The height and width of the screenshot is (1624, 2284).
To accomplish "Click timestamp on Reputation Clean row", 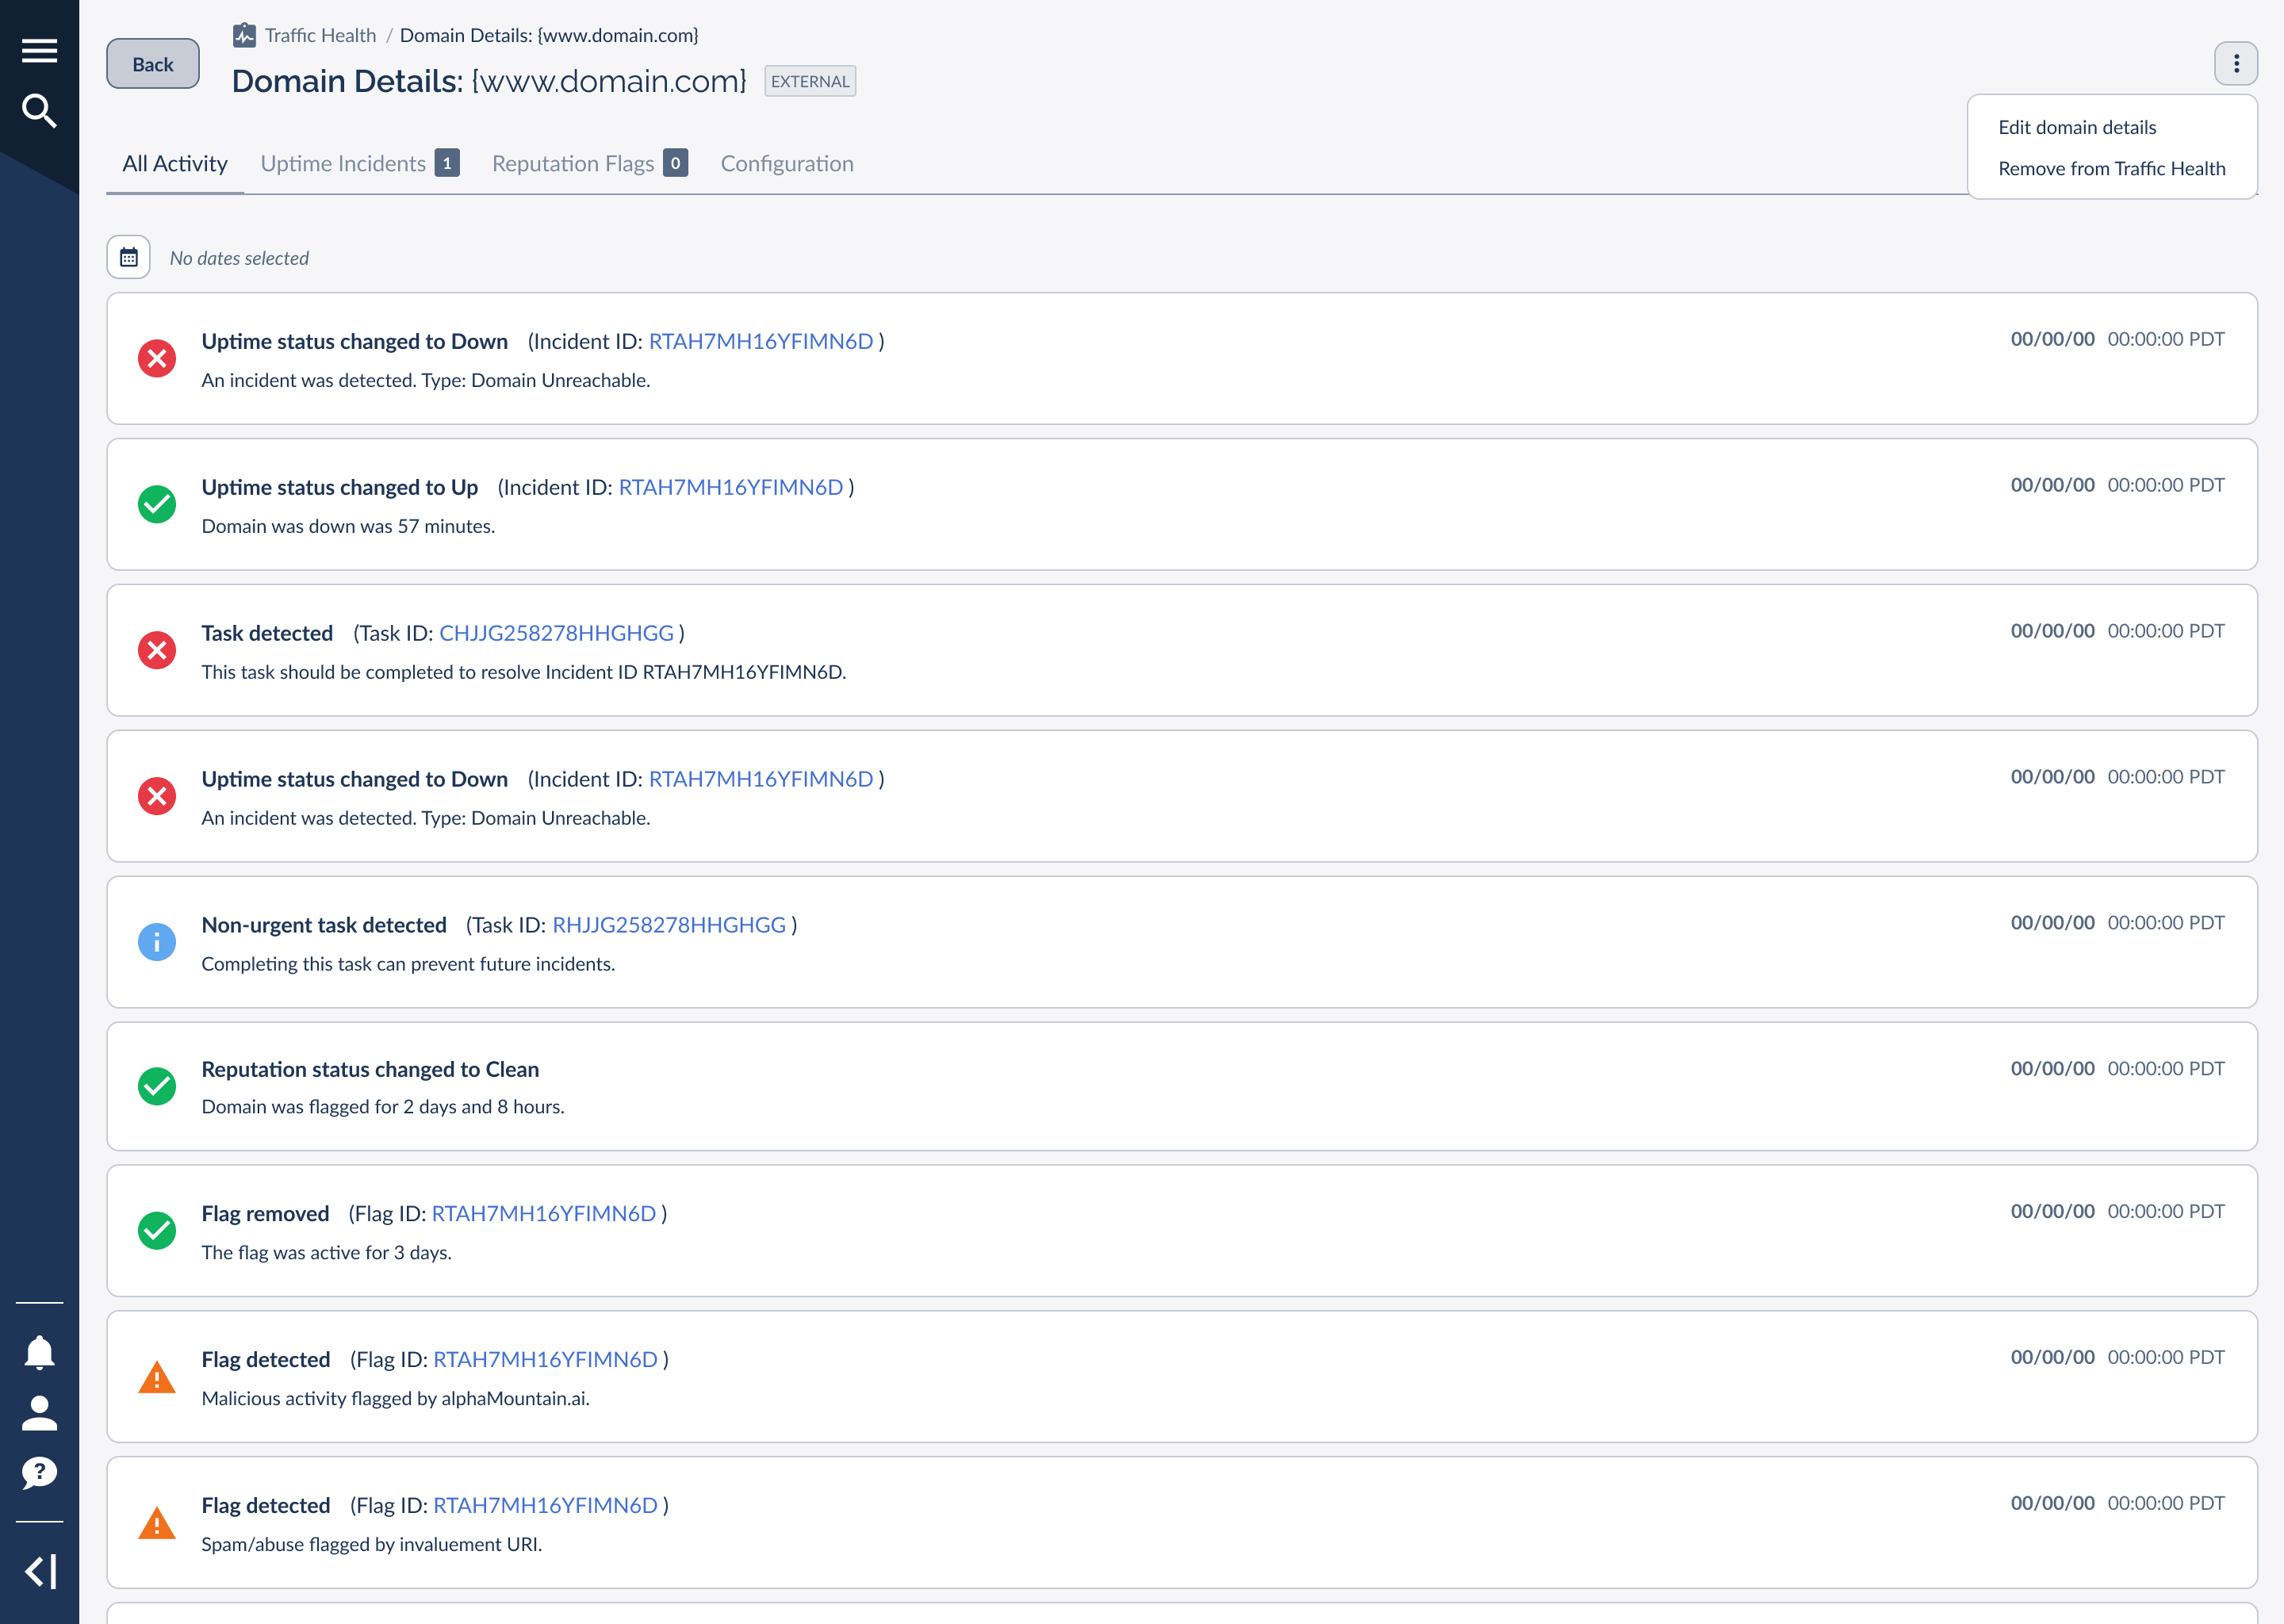I will coord(2117,1068).
